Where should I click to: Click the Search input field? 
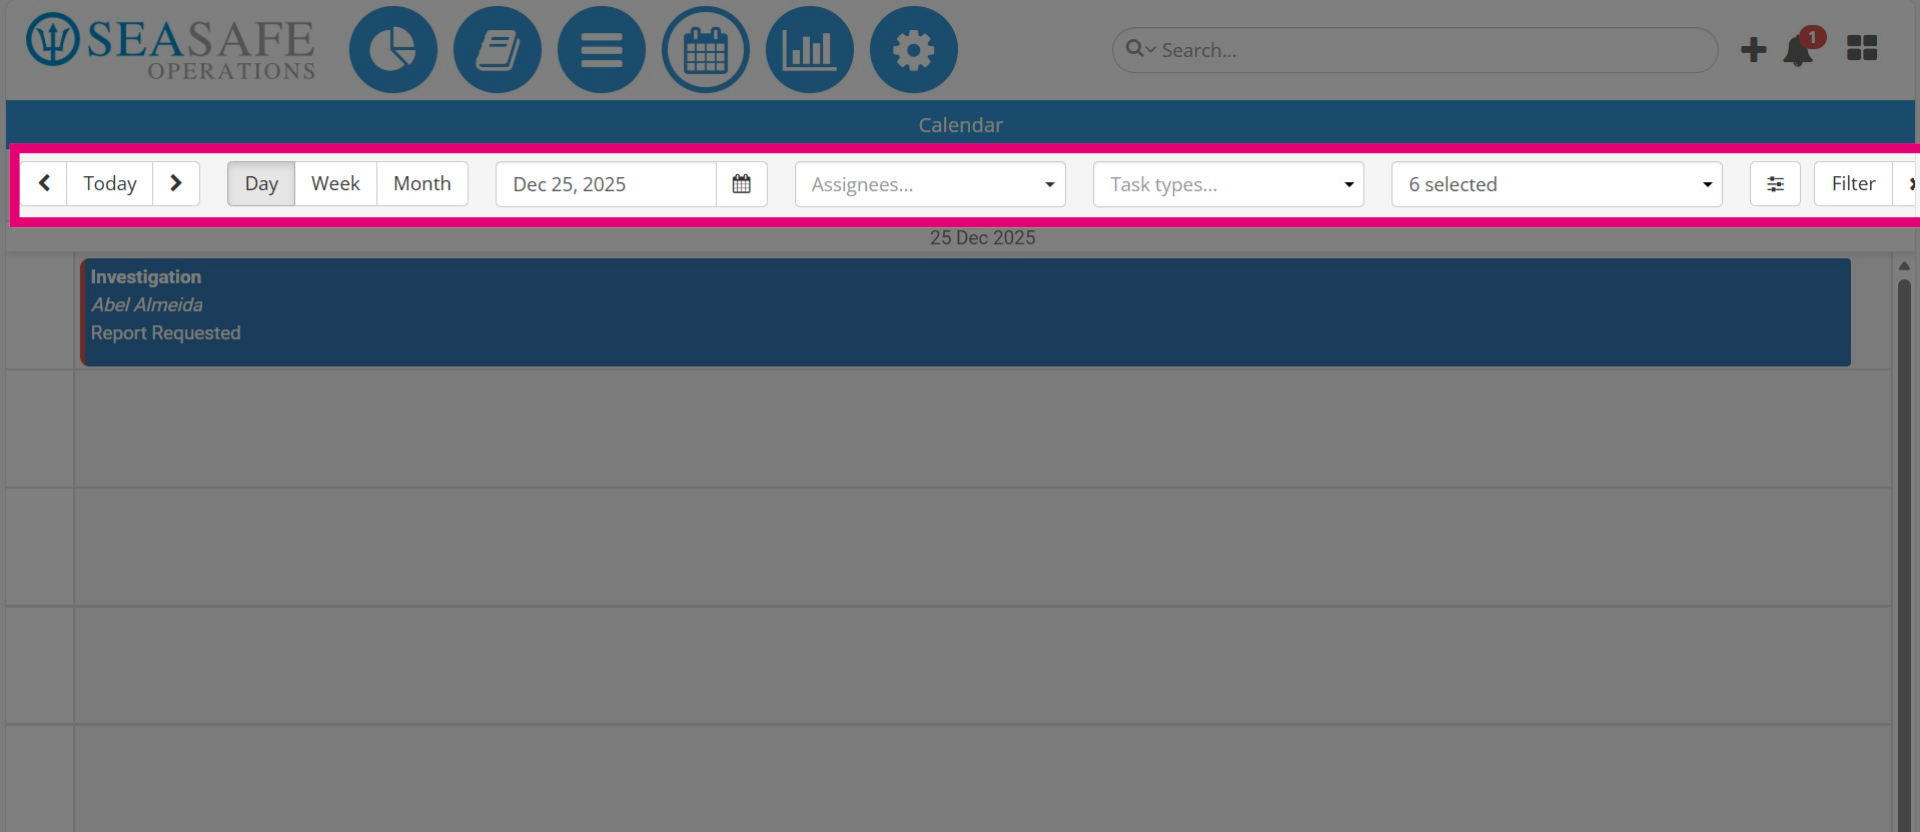tap(1415, 50)
